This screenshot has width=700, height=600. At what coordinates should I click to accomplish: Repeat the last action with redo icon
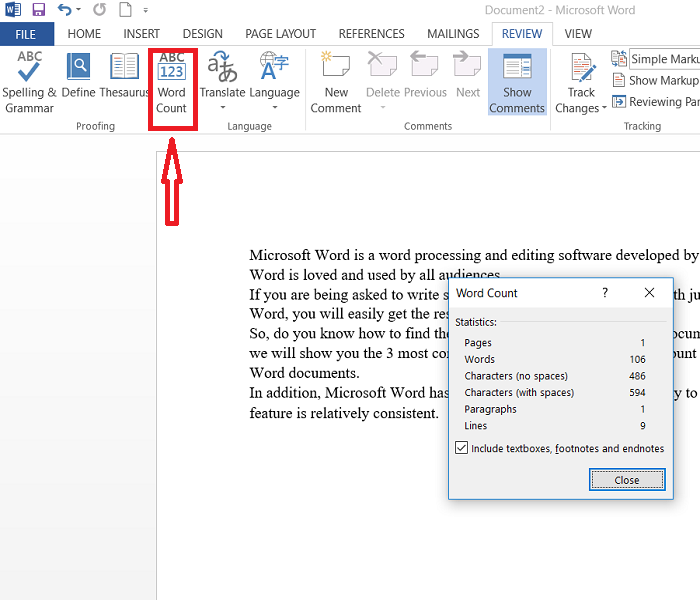coord(99,9)
